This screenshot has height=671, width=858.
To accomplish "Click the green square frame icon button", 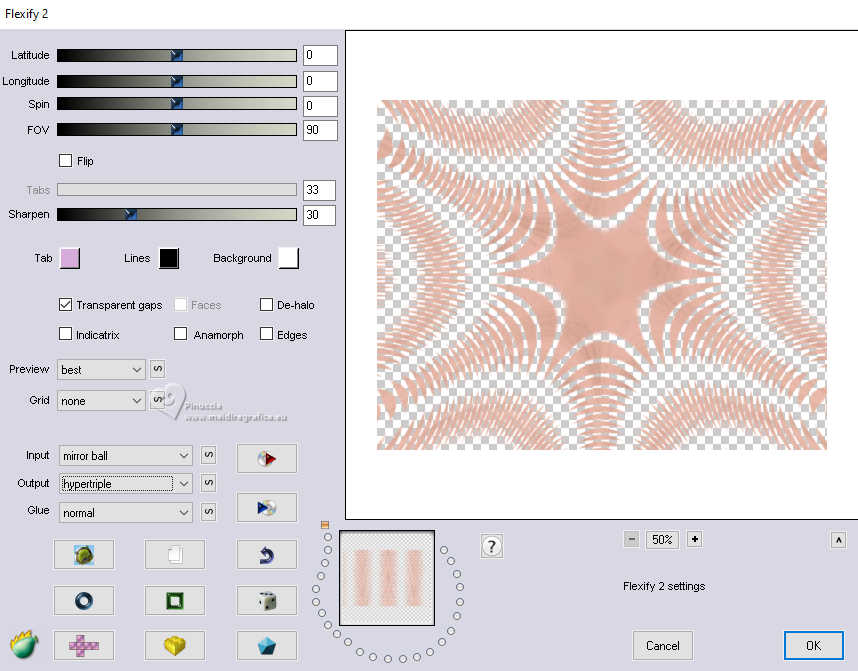I will coord(175,600).
